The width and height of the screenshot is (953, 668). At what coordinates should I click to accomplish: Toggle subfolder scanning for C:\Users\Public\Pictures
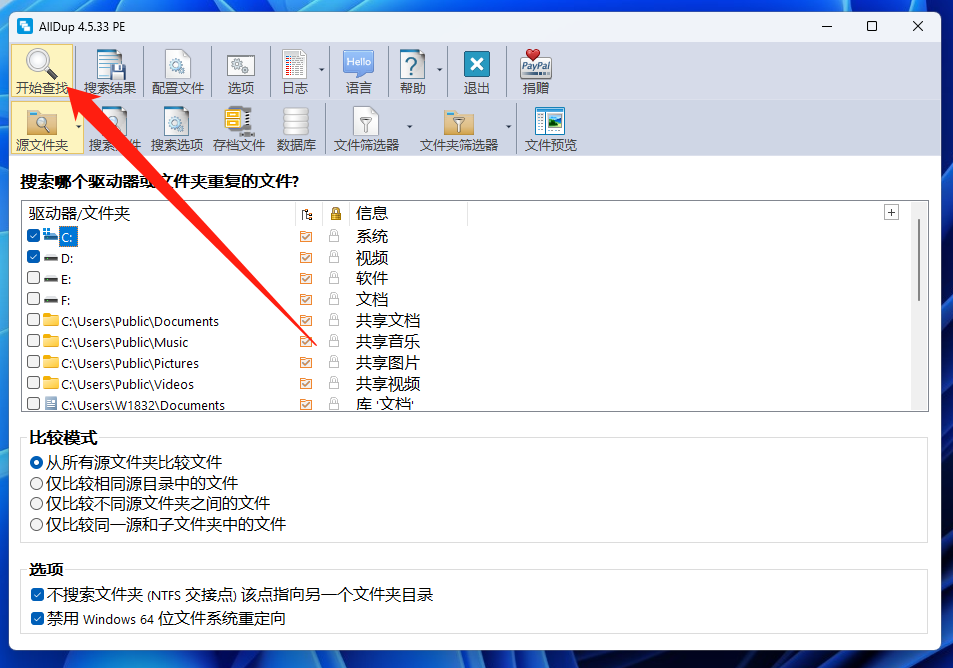[x=306, y=363]
